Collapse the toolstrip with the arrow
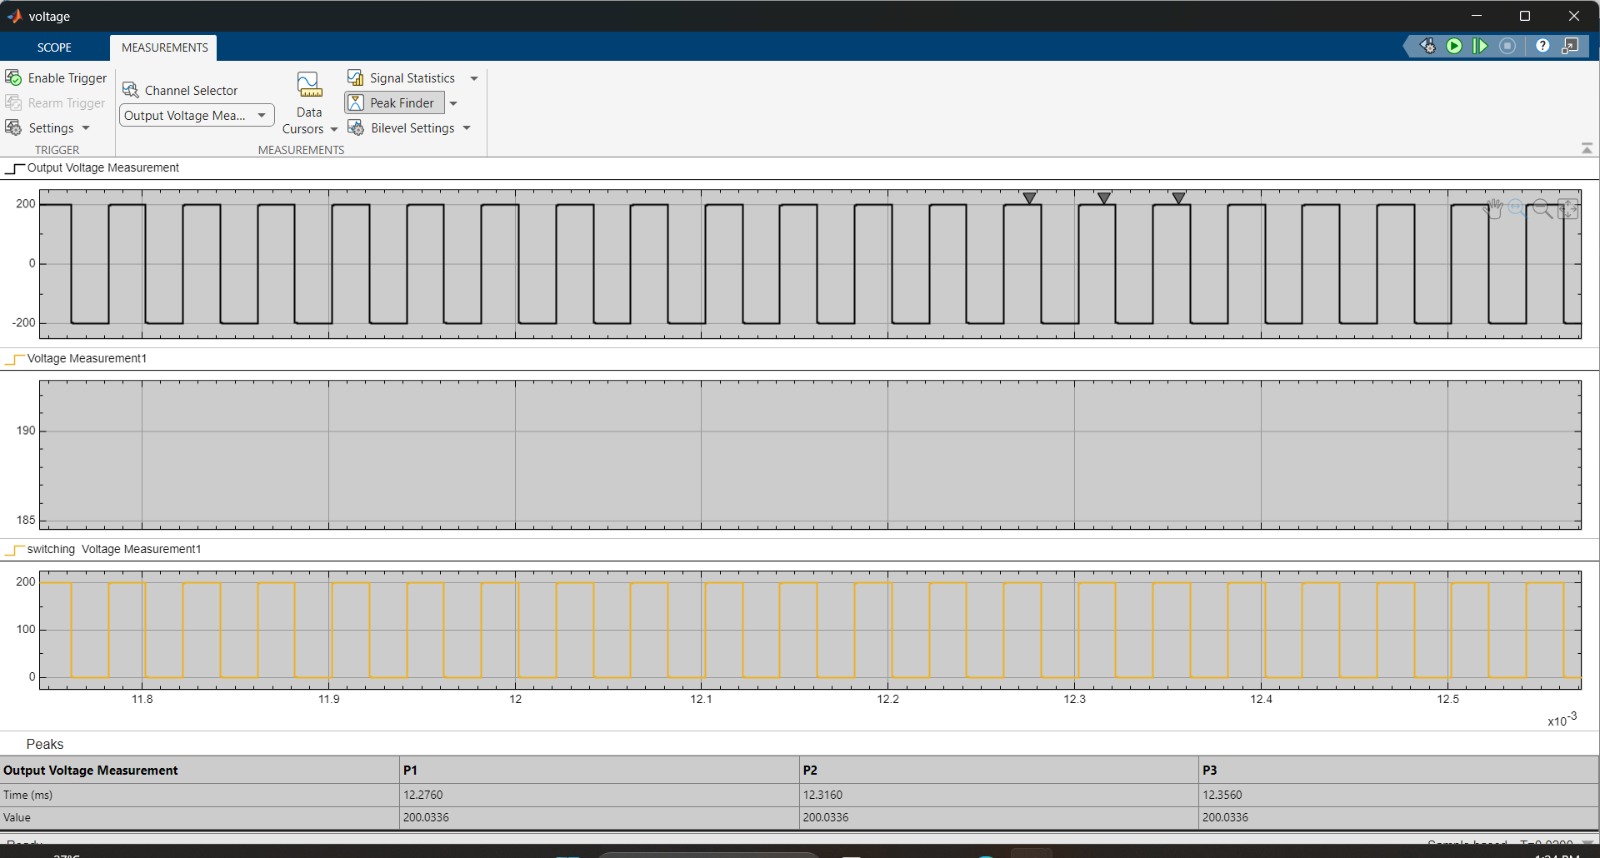 (1587, 148)
